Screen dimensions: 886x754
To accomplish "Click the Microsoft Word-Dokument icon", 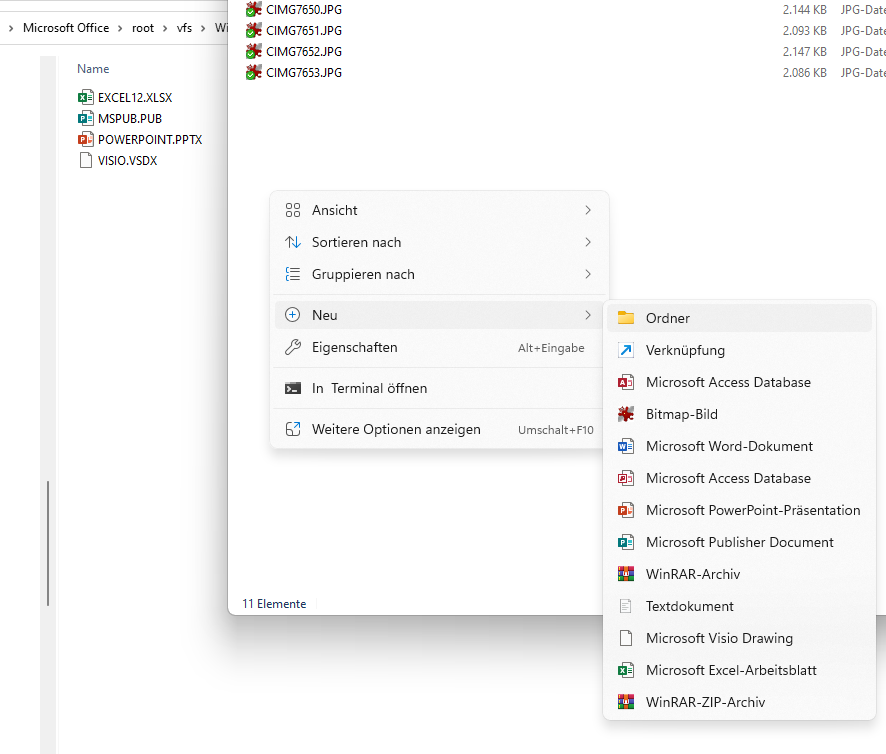I will [x=626, y=446].
